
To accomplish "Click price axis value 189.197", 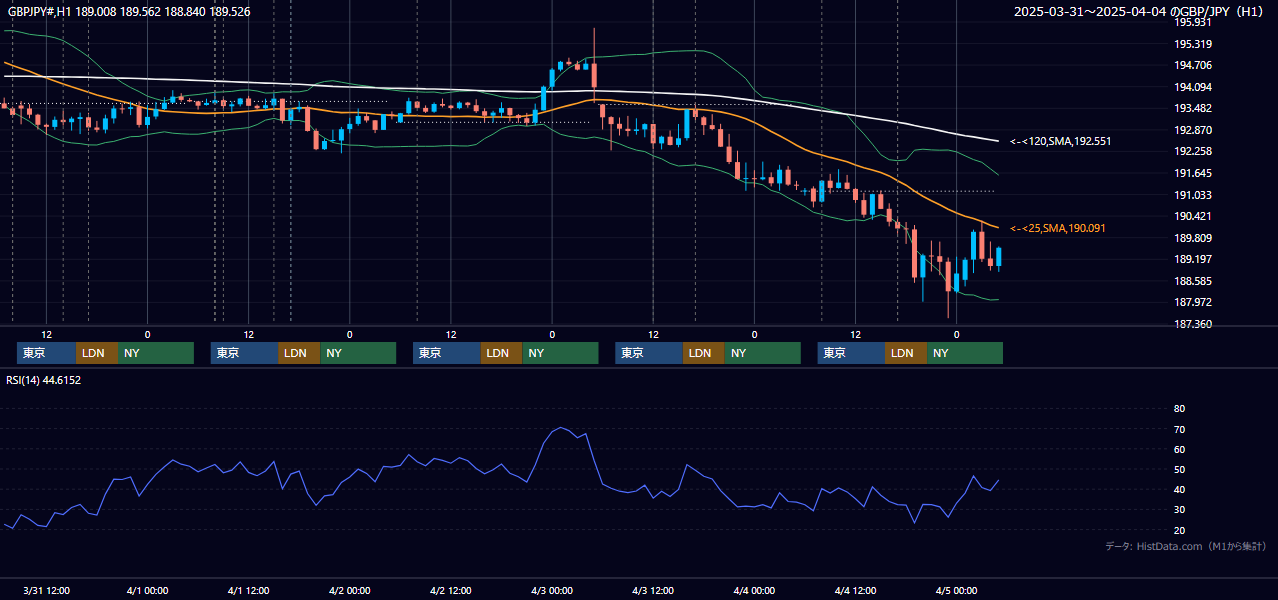I will coord(1193,260).
